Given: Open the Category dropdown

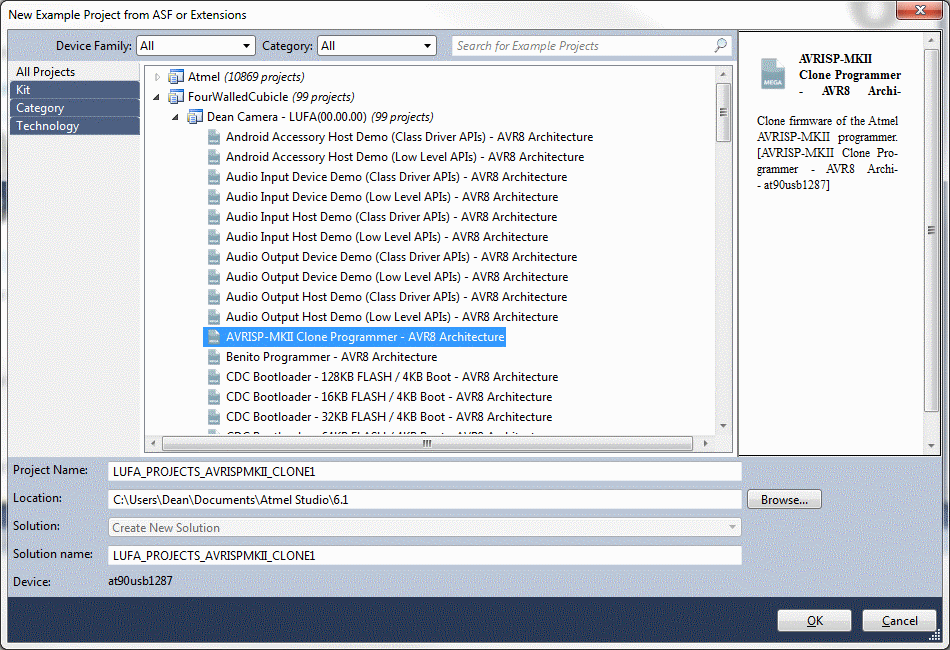Looking at the screenshot, I should click(x=426, y=45).
